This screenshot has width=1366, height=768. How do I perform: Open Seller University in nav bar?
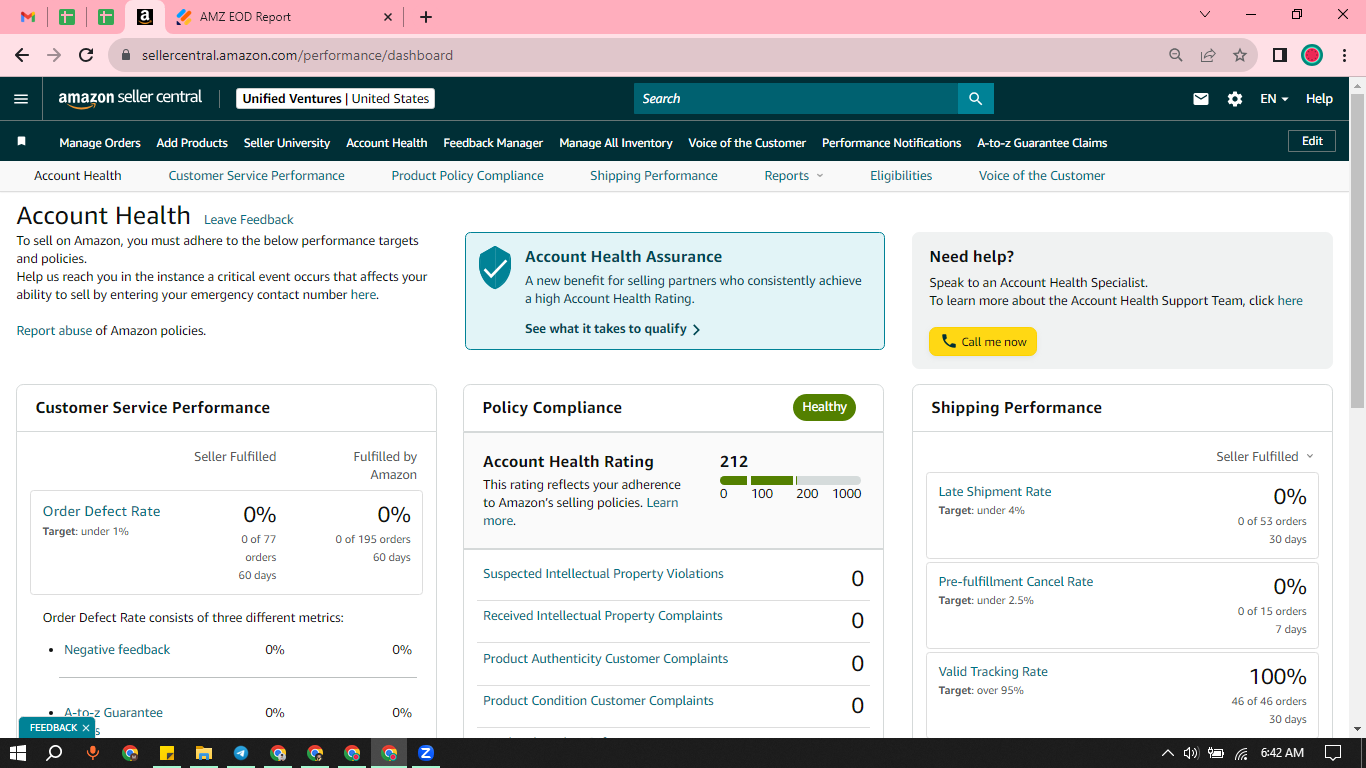(287, 143)
